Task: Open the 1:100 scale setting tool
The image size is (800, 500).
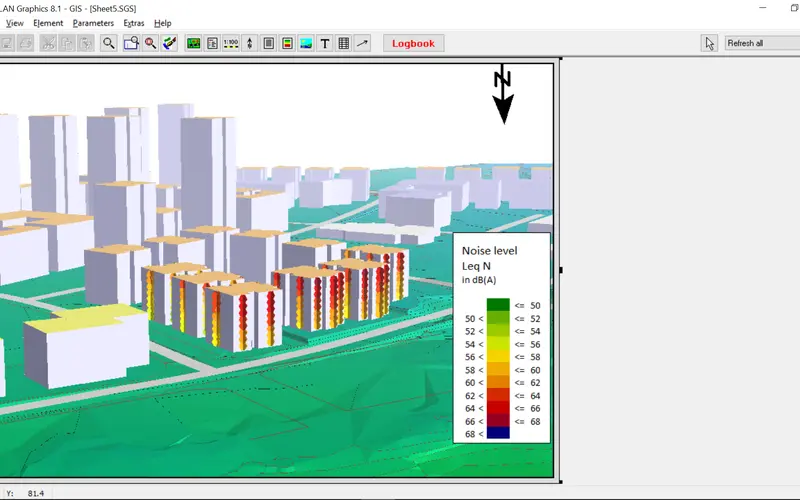Action: 231,43
